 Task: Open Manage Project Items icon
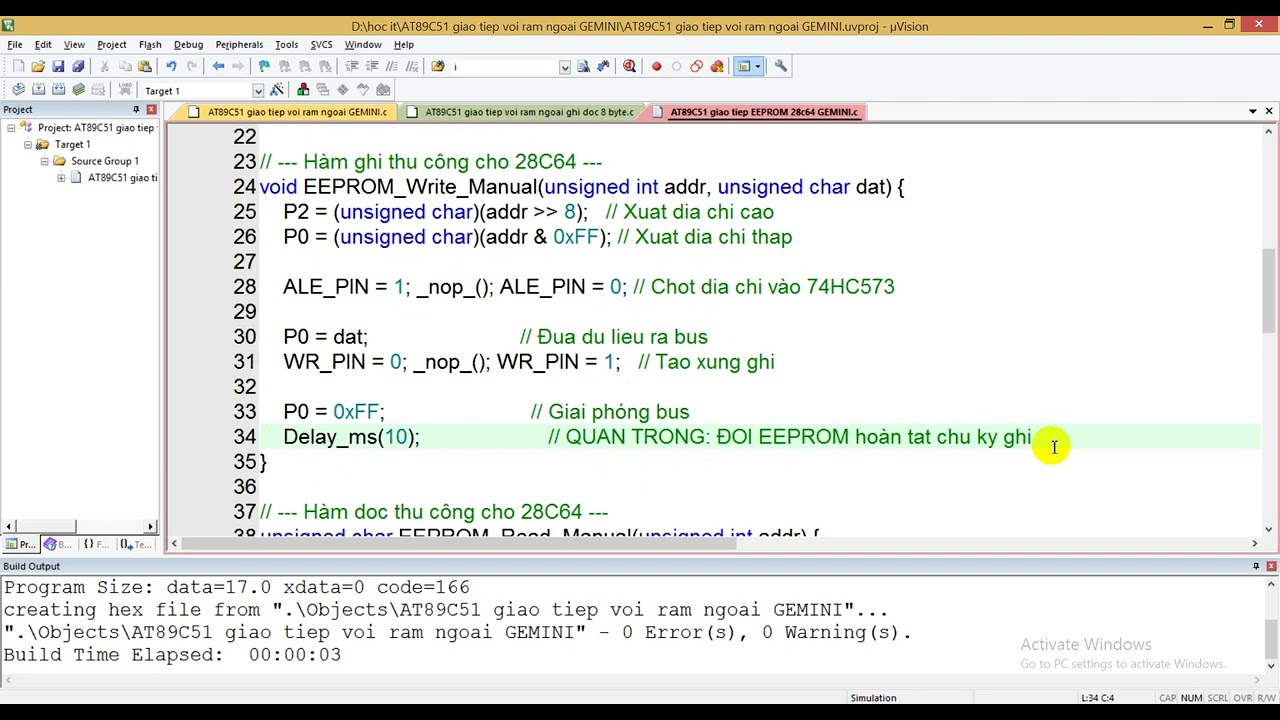303,90
